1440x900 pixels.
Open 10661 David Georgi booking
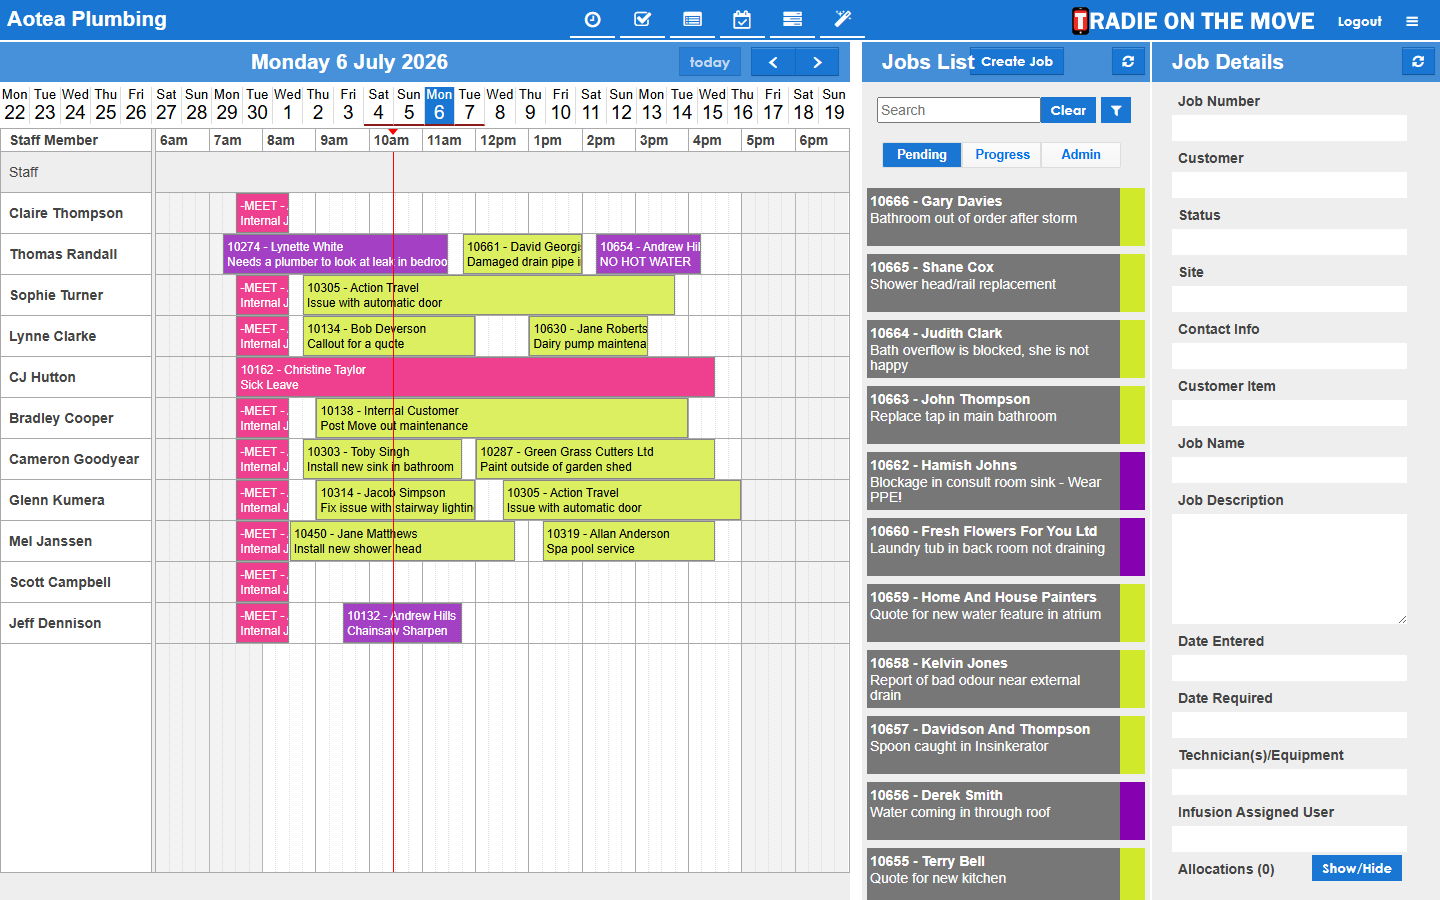coord(522,254)
